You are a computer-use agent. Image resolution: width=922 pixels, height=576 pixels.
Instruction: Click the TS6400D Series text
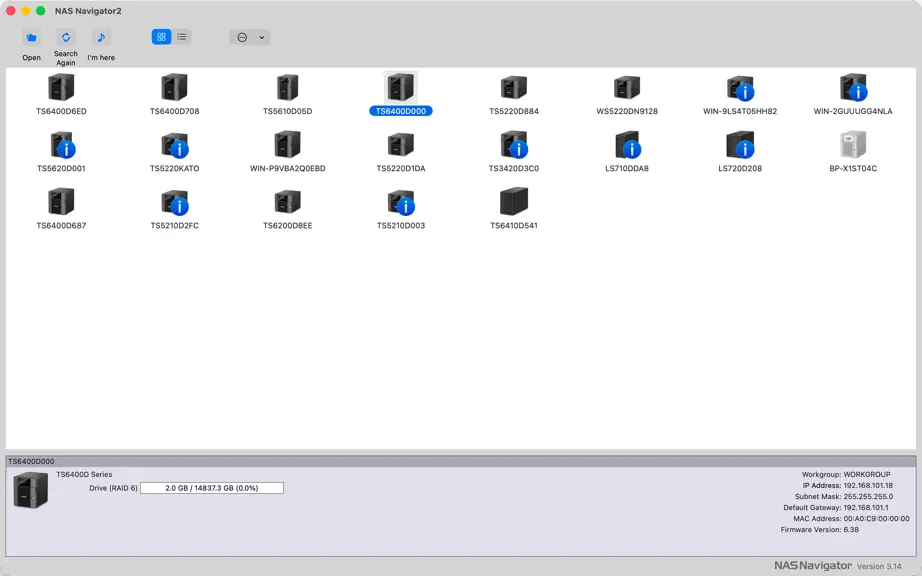click(x=84, y=474)
